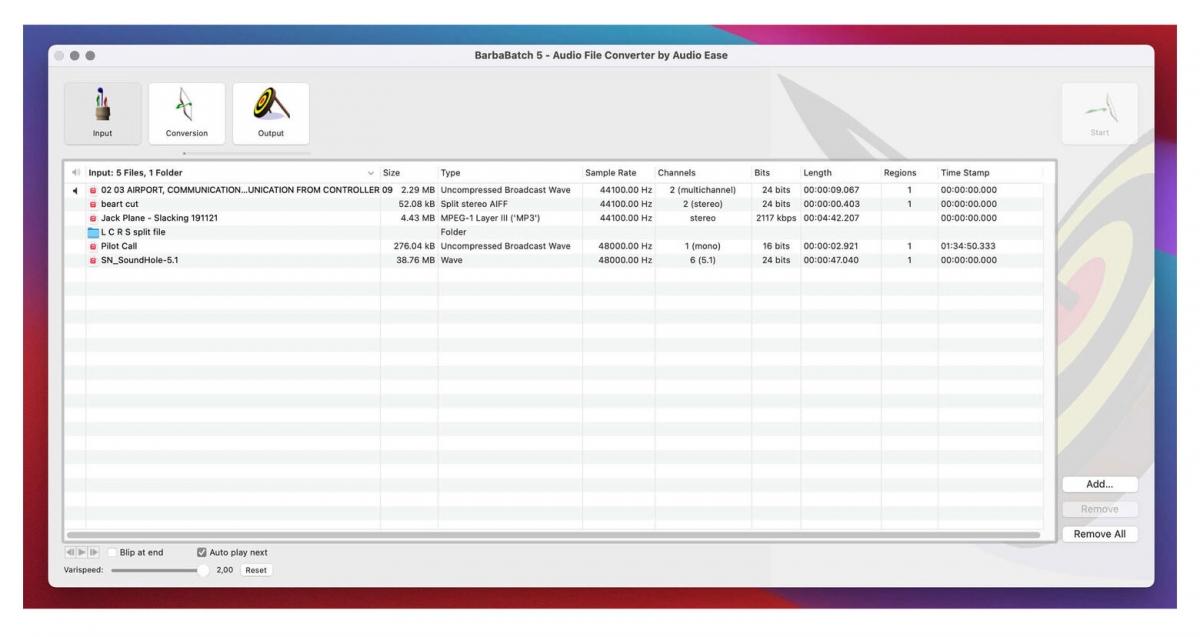Click the 2117 kbps bits cell
This screenshot has height=637, width=1200.
[x=776, y=218]
